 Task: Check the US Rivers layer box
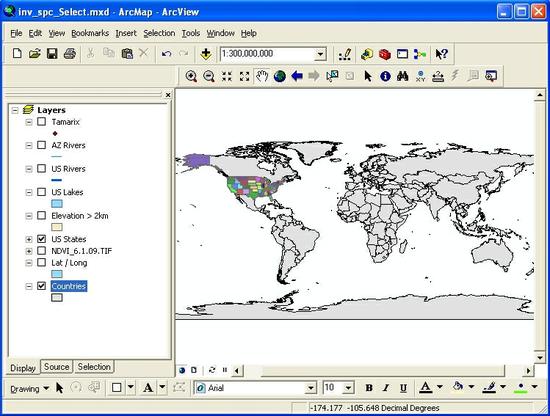[x=41, y=168]
